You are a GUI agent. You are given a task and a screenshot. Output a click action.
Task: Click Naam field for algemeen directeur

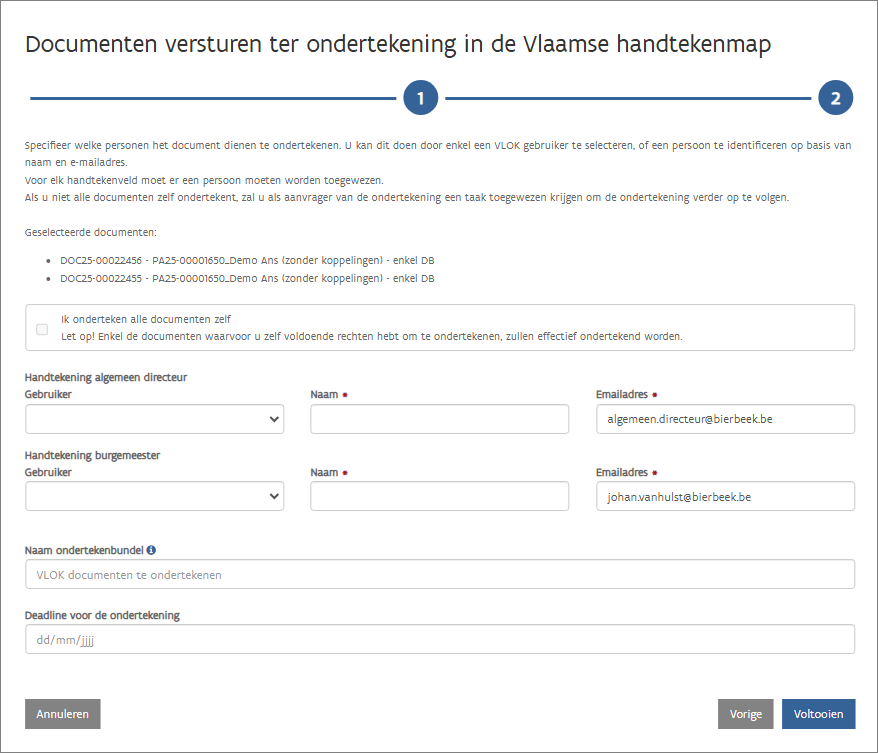pos(439,420)
